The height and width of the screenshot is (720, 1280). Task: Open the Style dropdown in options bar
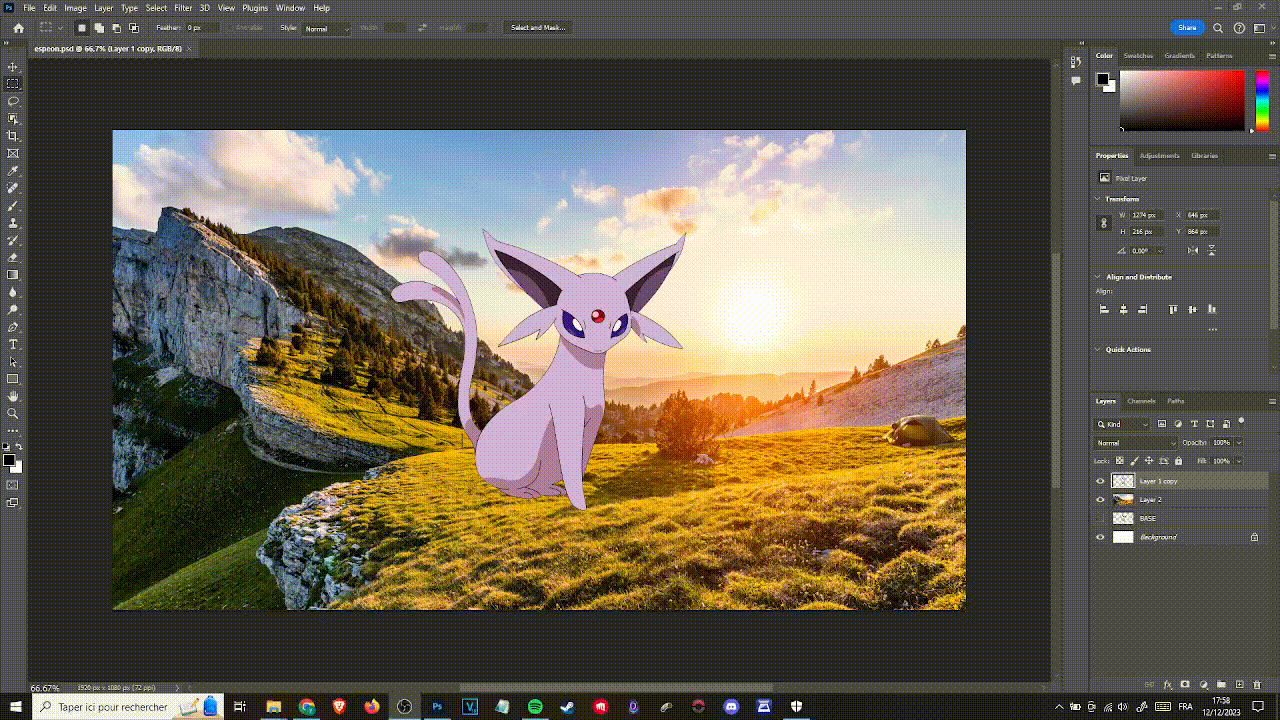pos(328,28)
